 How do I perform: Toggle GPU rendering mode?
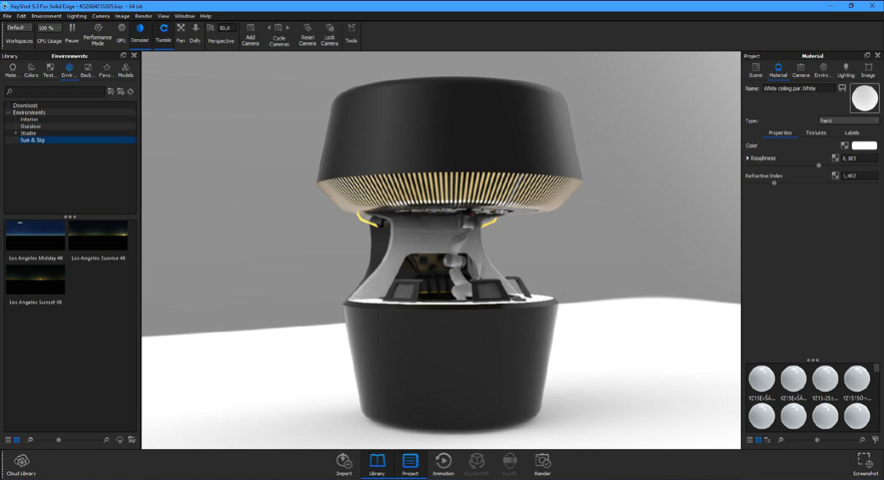121,33
